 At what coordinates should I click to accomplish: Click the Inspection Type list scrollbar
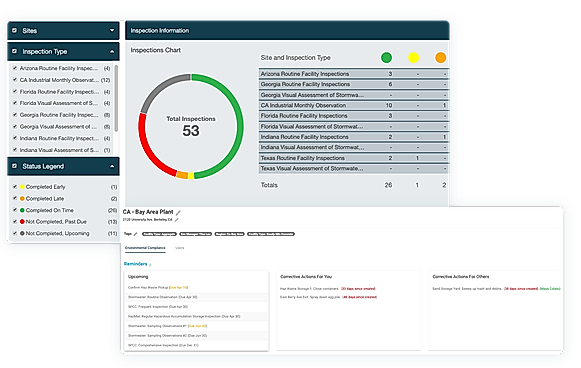point(116,98)
